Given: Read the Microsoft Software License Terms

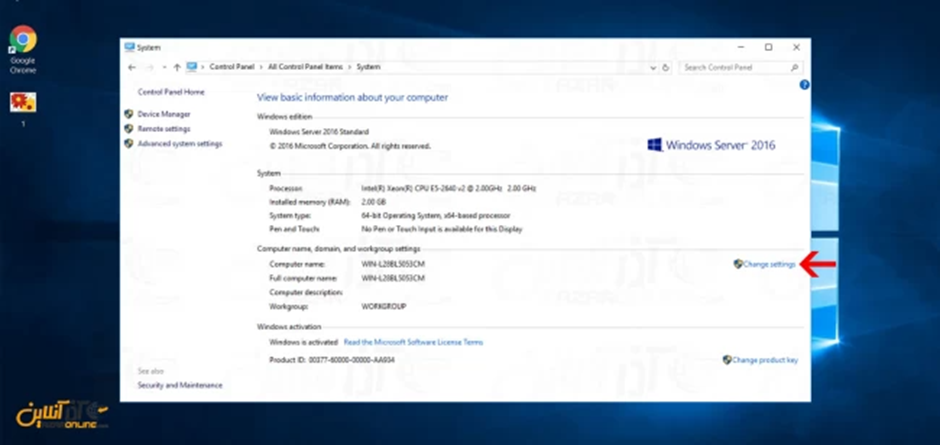Looking at the screenshot, I should (x=413, y=342).
